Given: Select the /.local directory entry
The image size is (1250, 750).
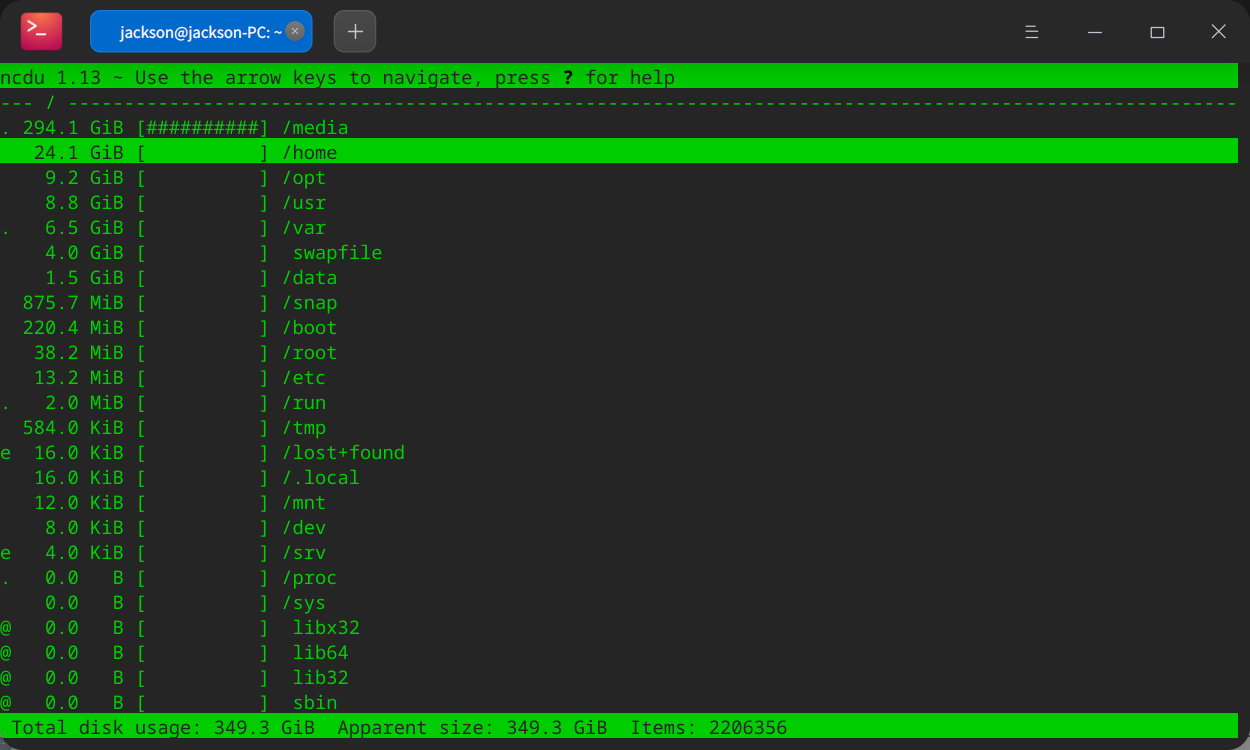Looking at the screenshot, I should pos(321,478).
